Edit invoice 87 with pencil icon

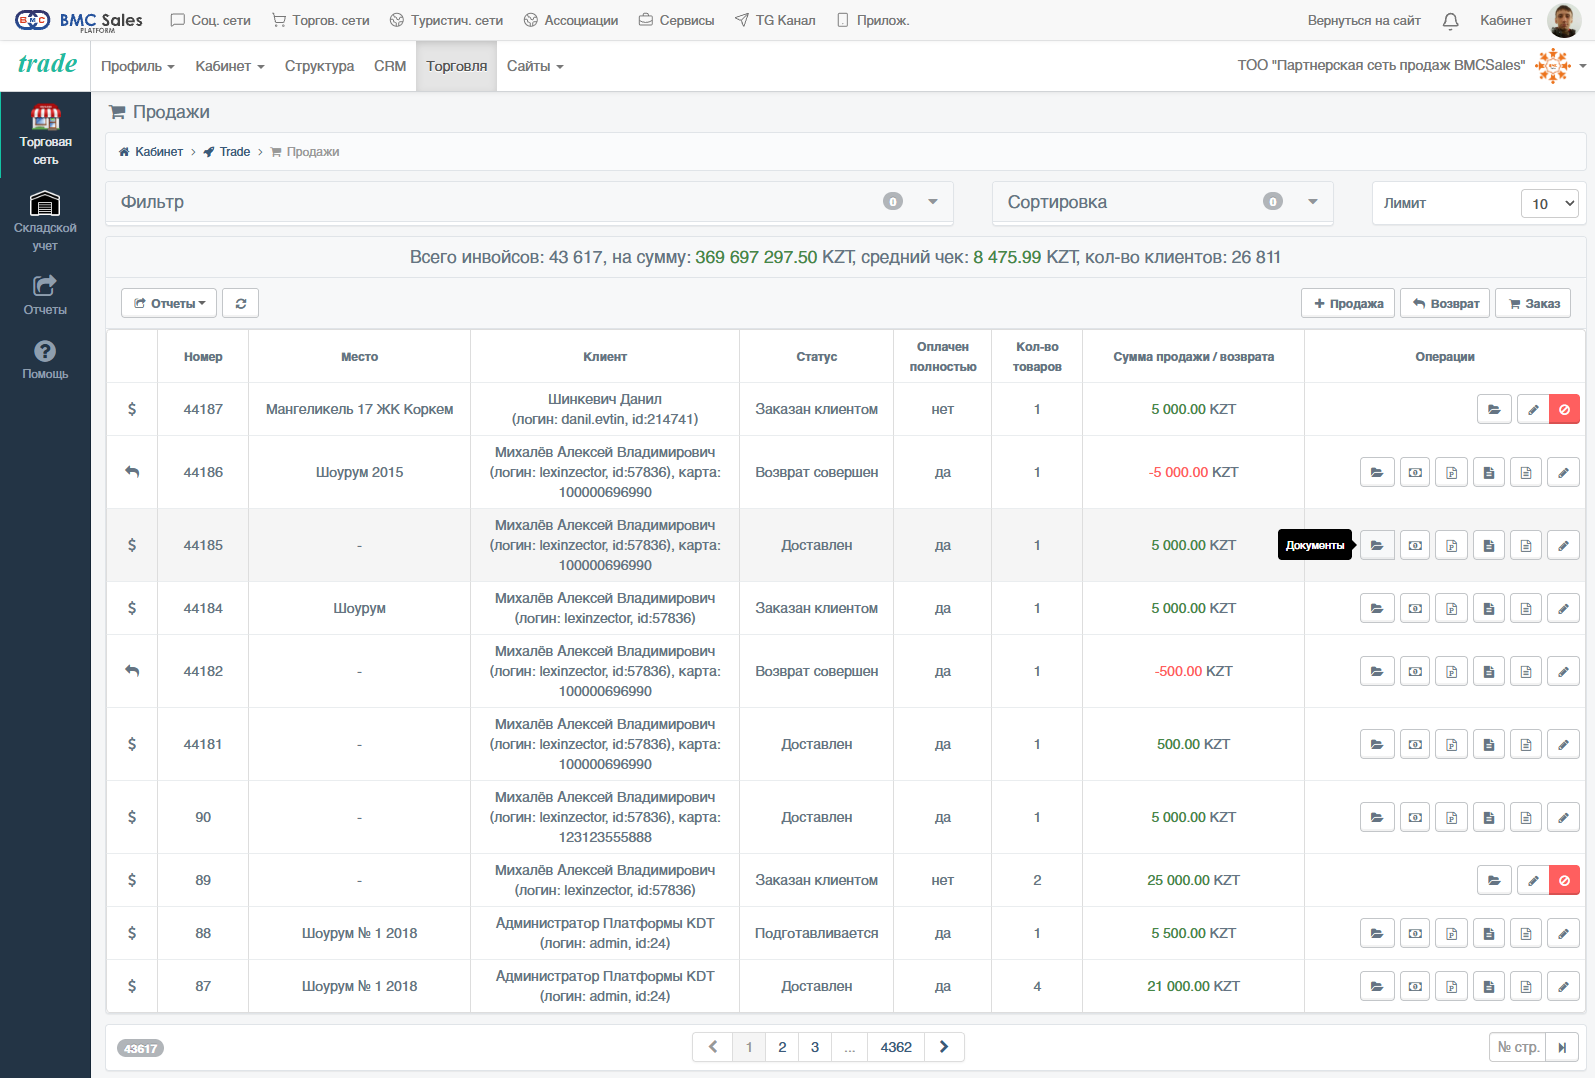point(1563,986)
